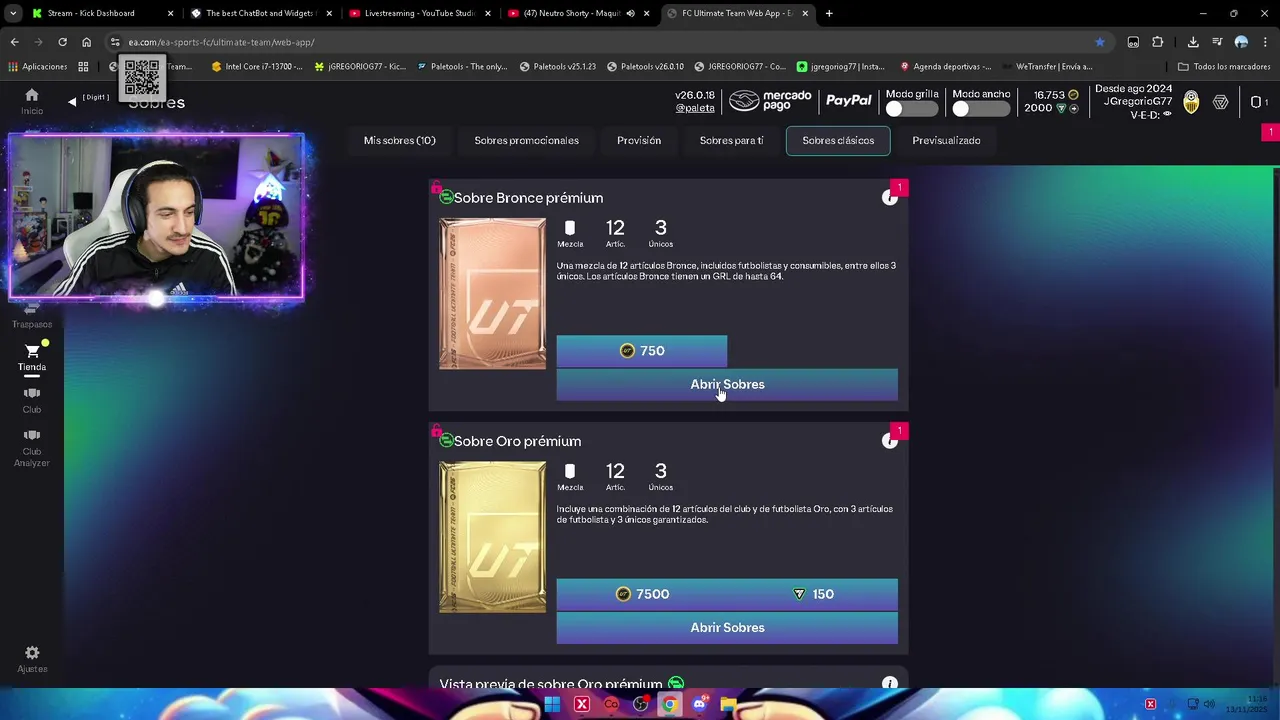Image resolution: width=1280 pixels, height=720 pixels.
Task: Open Club Analyzer in sidebar
Action: click(x=32, y=447)
